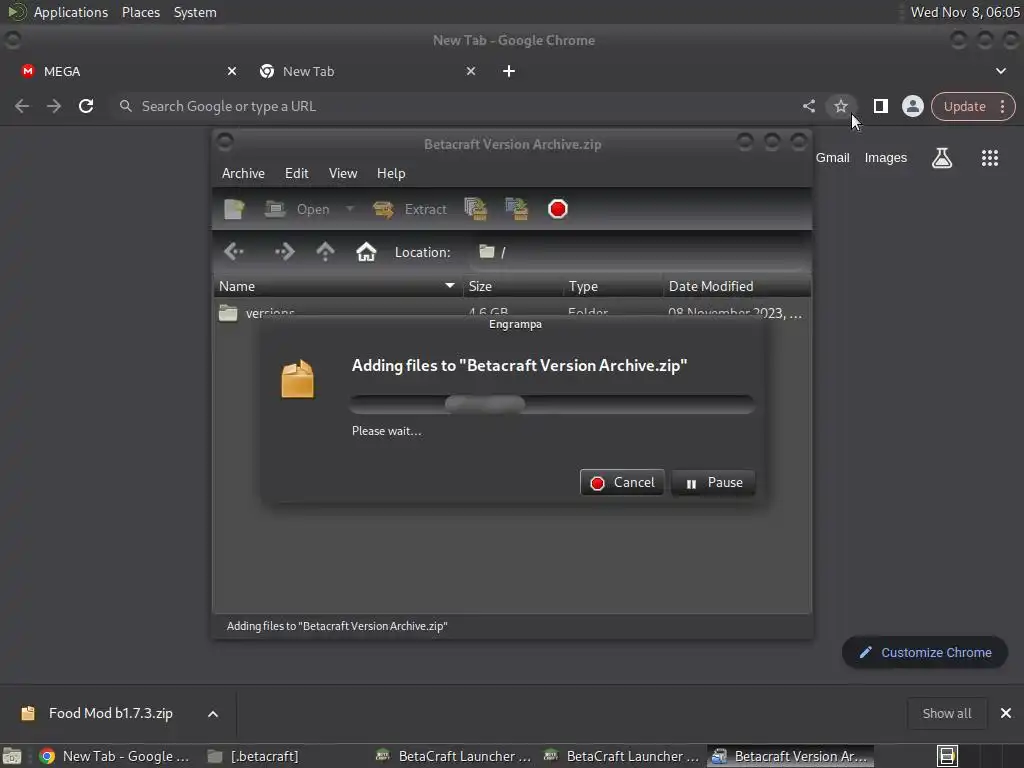This screenshot has height=768, width=1024.
Task: Click the Chrome URL search bar
Action: coord(457,106)
